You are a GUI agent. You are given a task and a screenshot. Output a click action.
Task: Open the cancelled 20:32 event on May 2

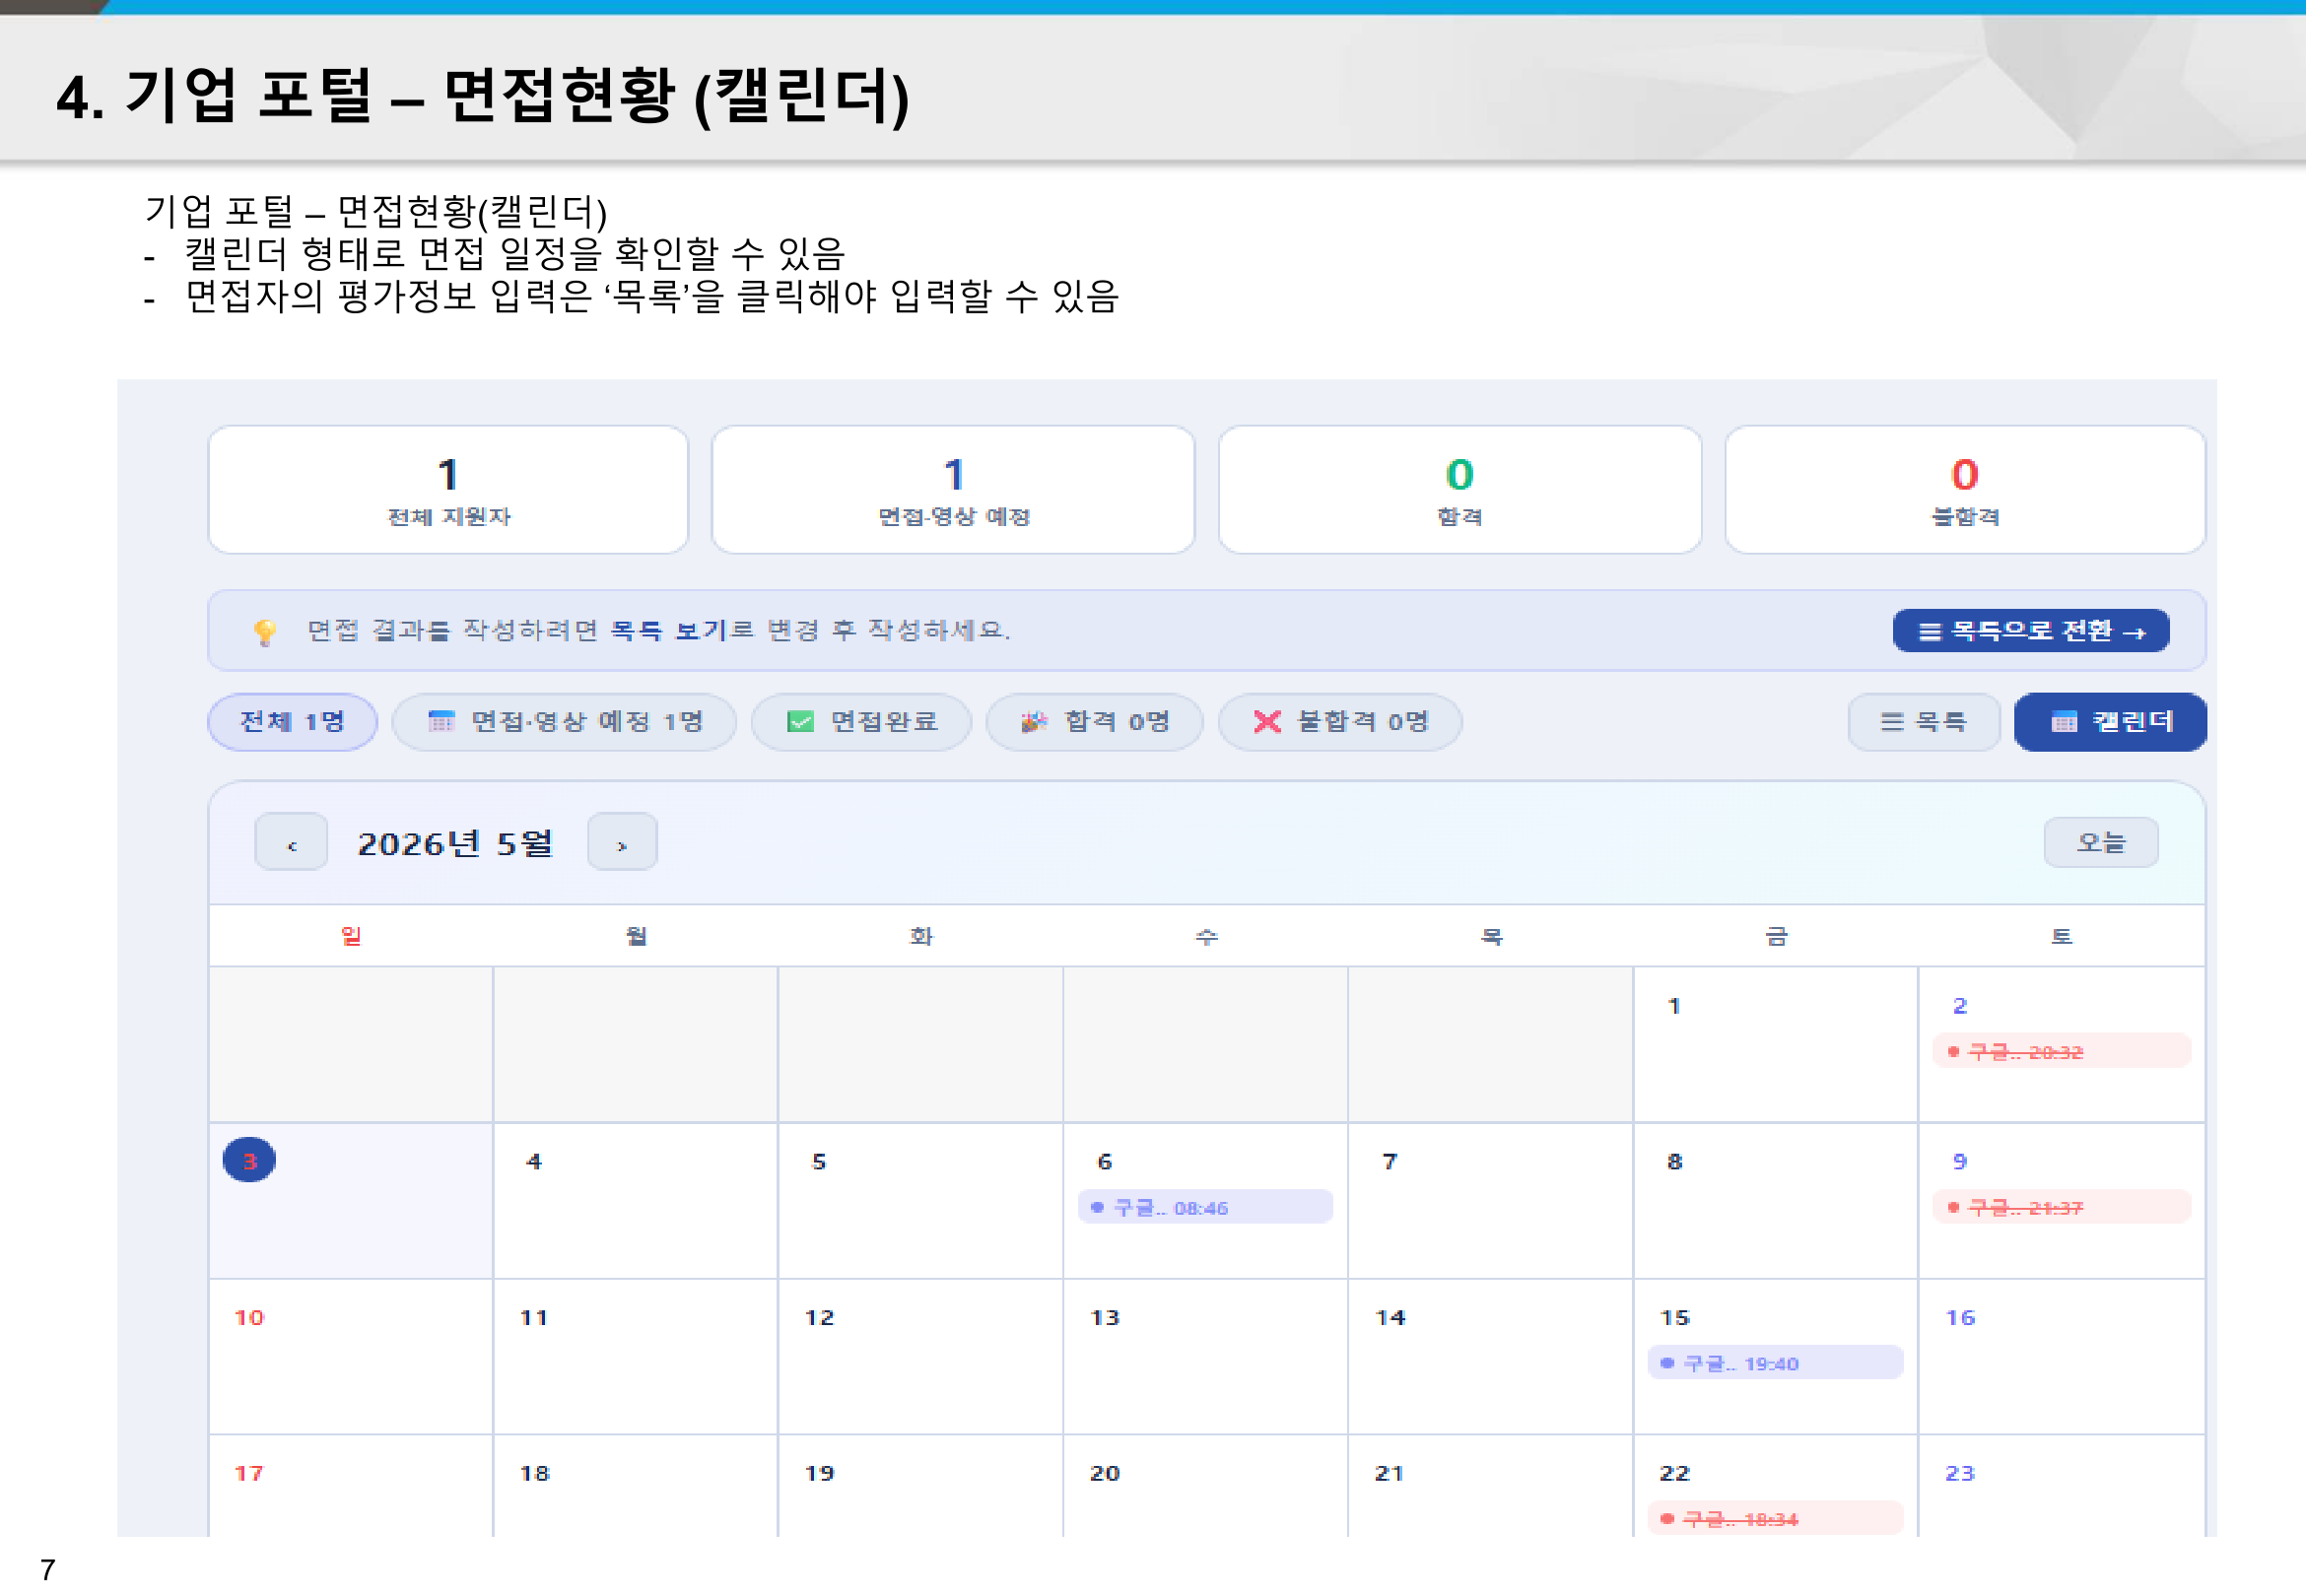click(x=2061, y=1051)
